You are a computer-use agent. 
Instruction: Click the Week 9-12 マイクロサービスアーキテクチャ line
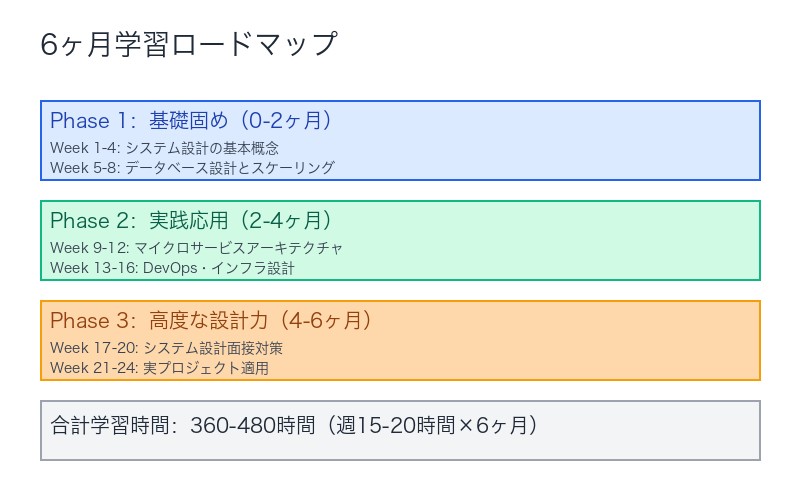pyautogui.click(x=196, y=248)
